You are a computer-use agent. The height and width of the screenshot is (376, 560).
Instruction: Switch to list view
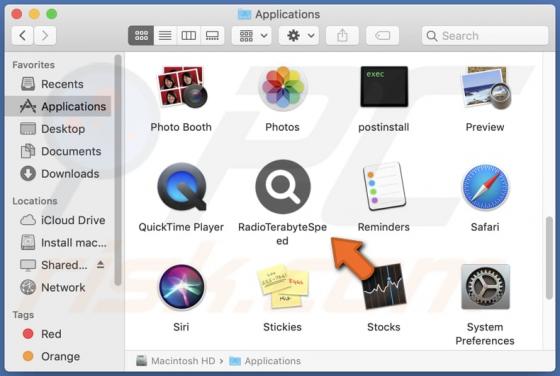[165, 35]
